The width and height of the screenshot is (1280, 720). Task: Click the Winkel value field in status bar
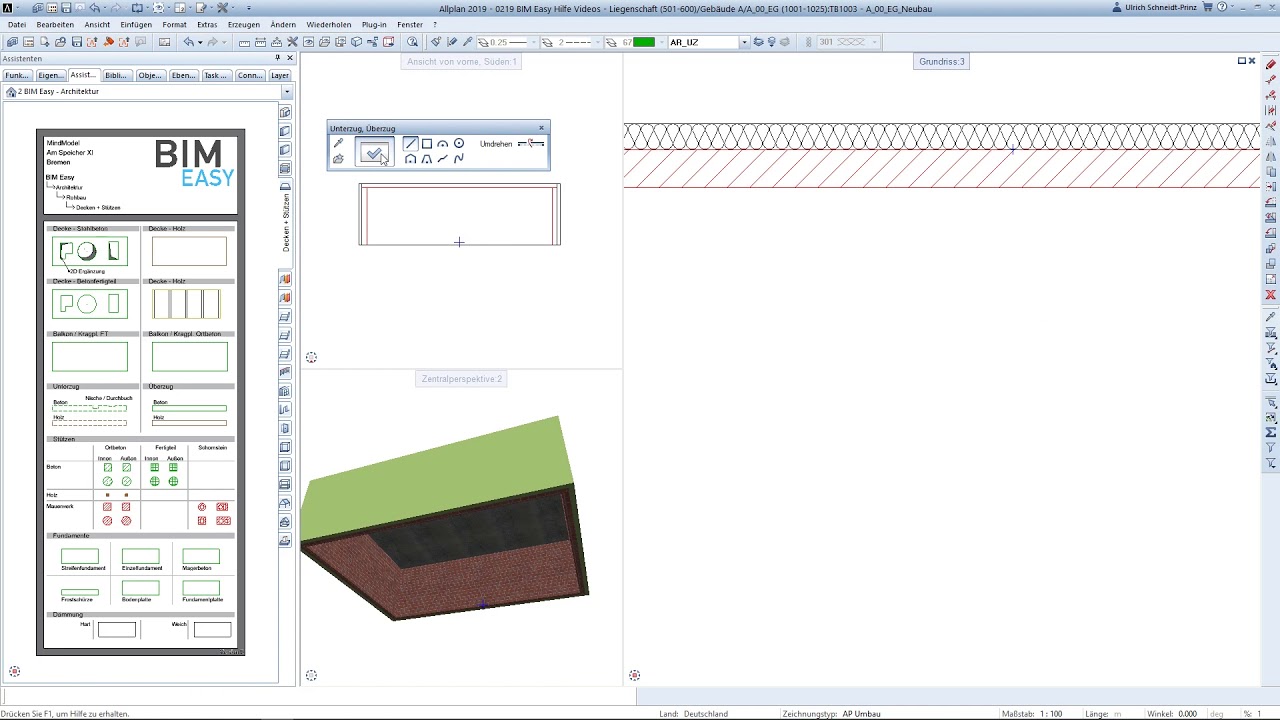1187,714
